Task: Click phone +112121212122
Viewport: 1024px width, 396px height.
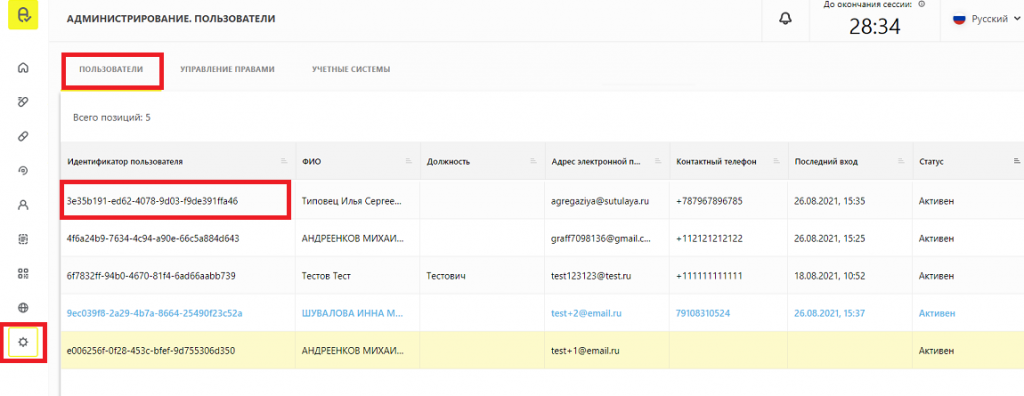Action: pos(709,239)
